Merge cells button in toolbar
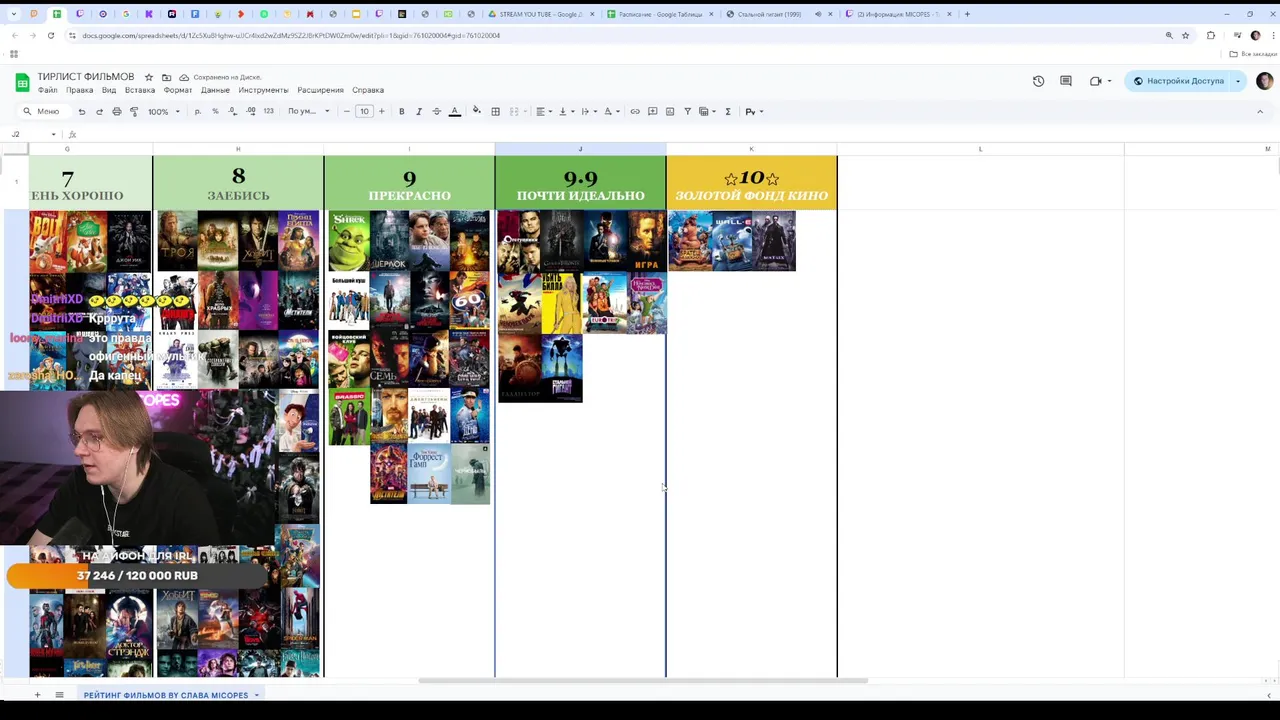 (x=514, y=111)
